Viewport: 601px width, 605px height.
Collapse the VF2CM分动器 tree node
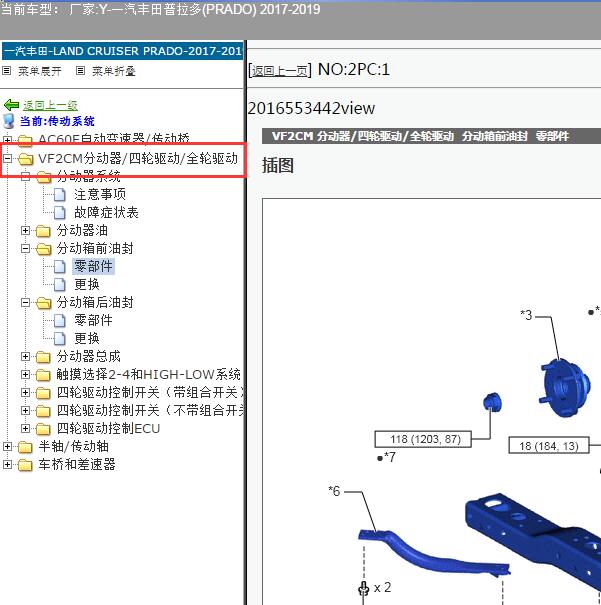click(x=7, y=158)
